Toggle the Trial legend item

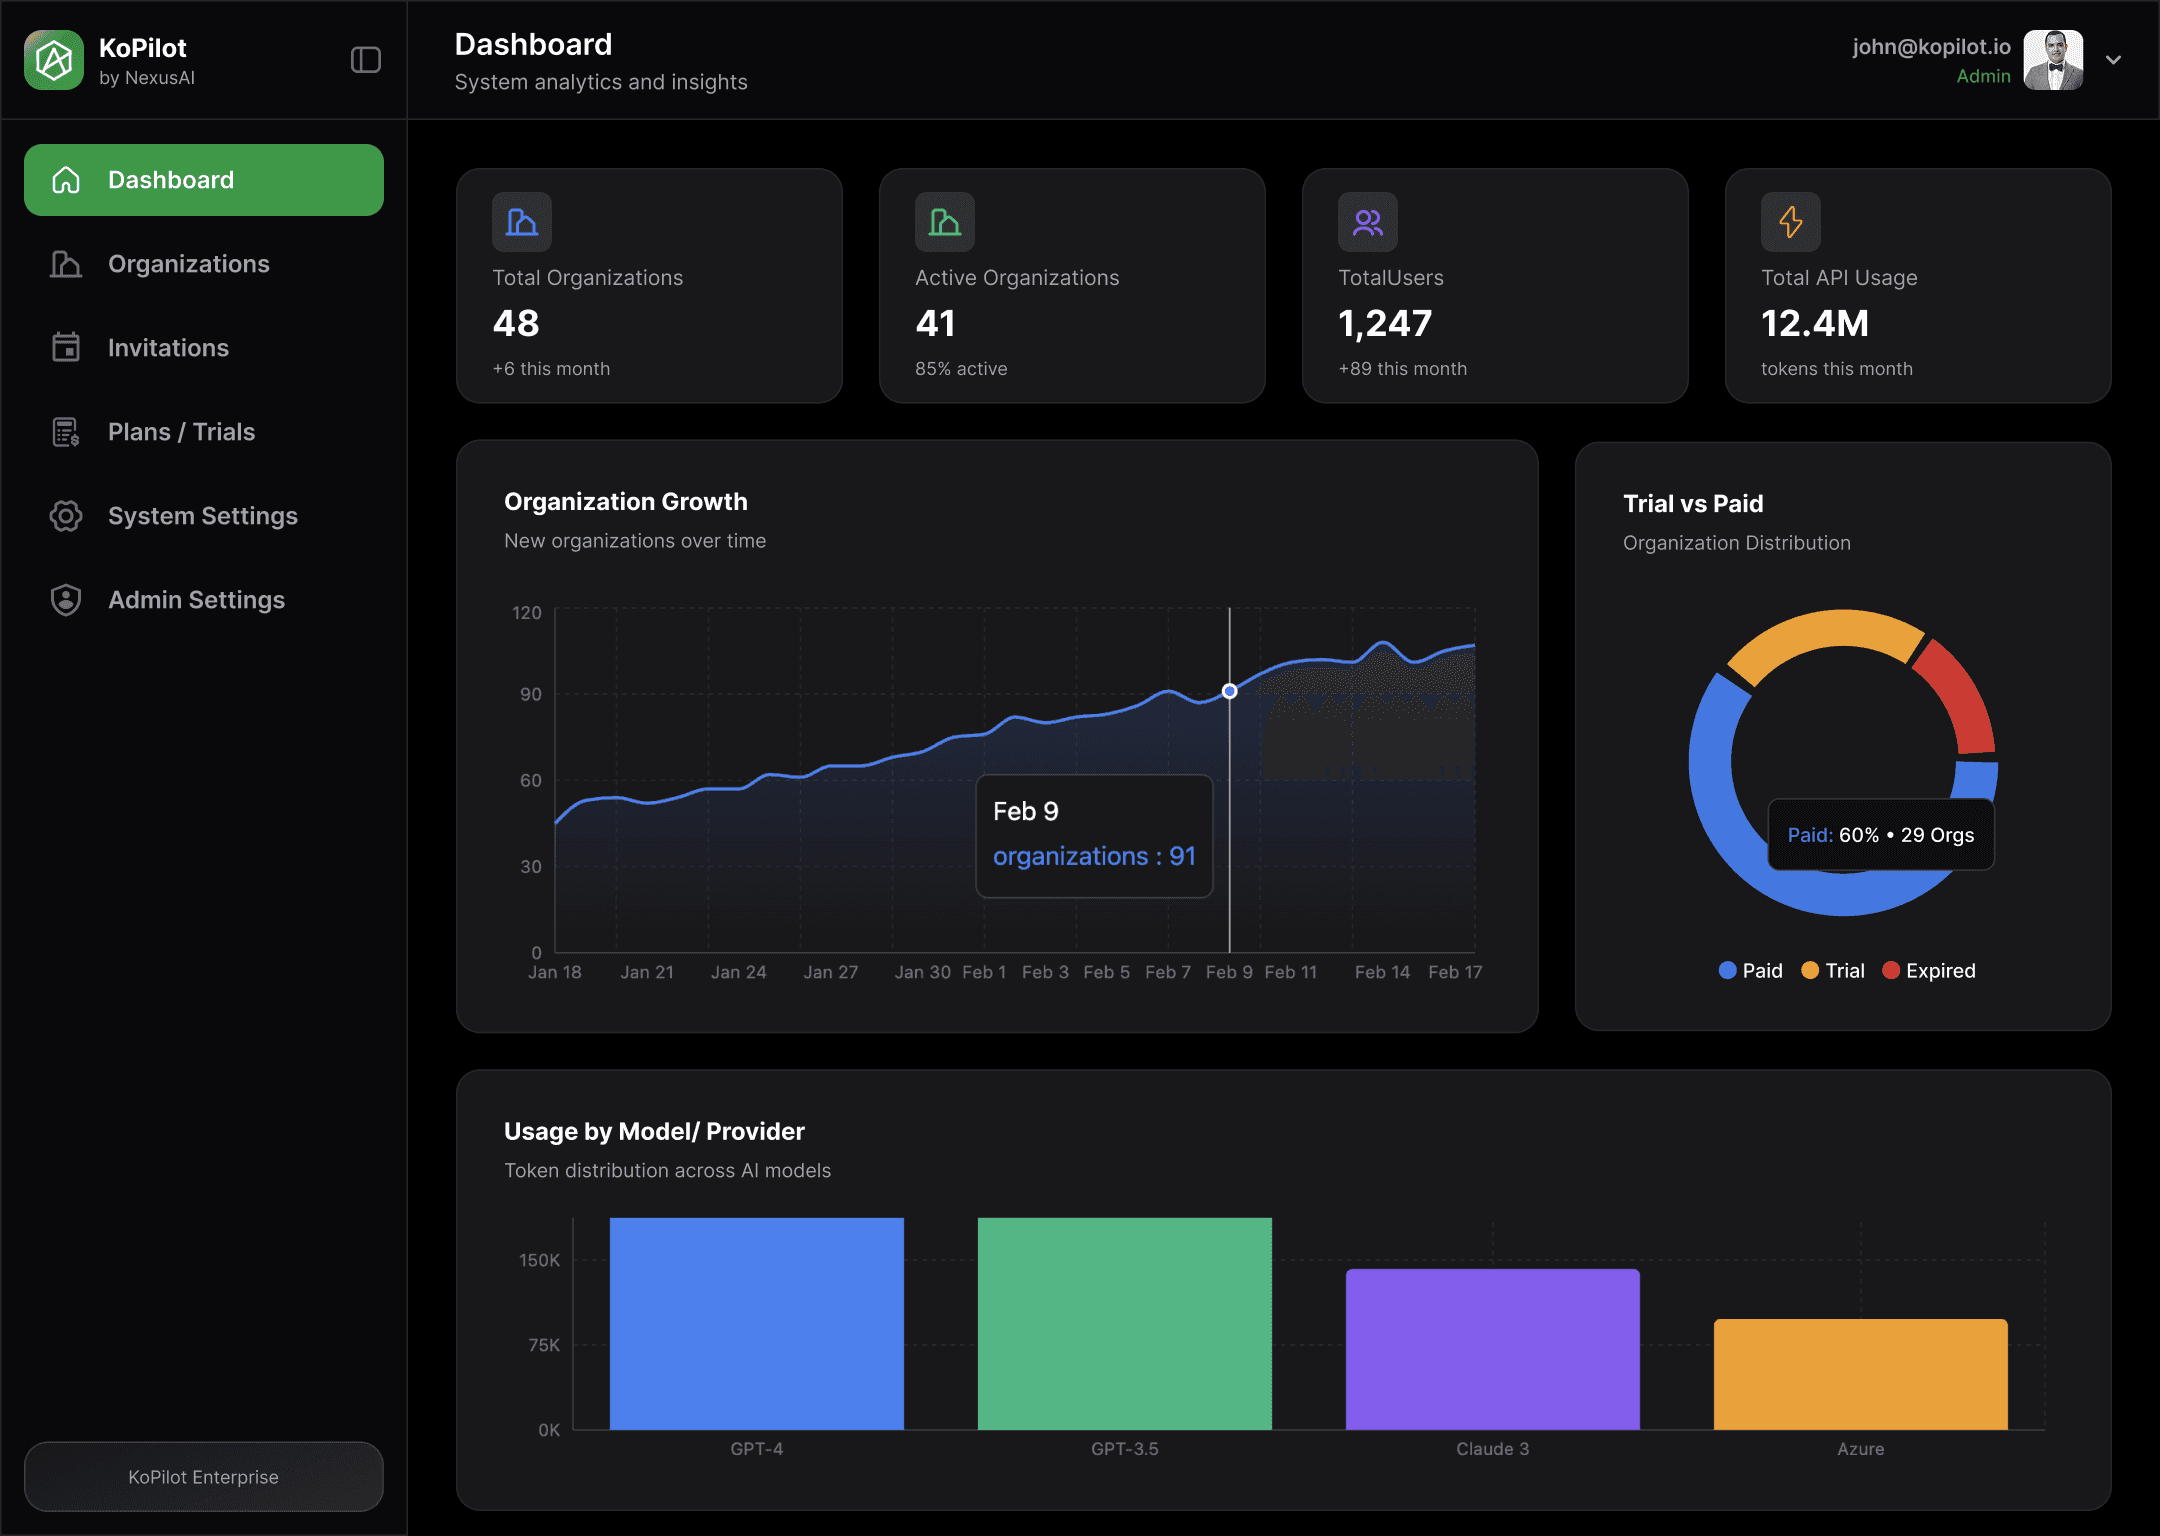(1832, 971)
